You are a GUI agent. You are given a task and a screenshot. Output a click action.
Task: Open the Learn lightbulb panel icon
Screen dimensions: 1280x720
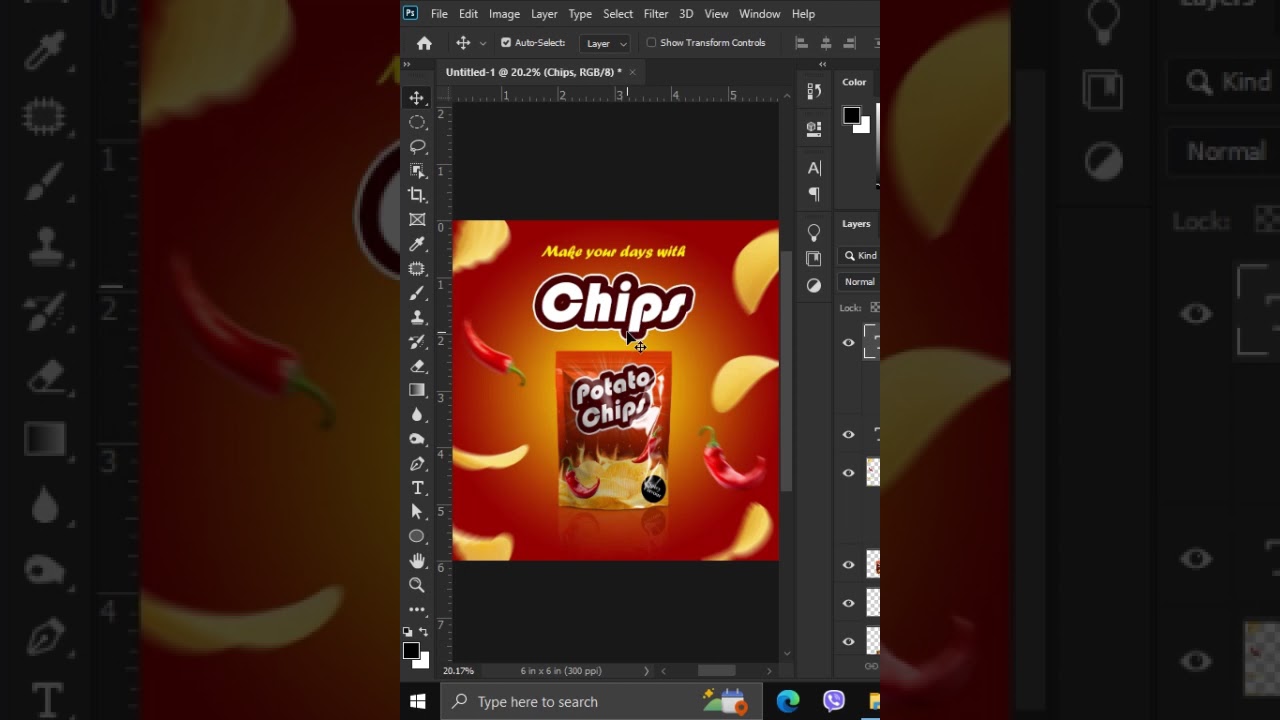pos(814,232)
